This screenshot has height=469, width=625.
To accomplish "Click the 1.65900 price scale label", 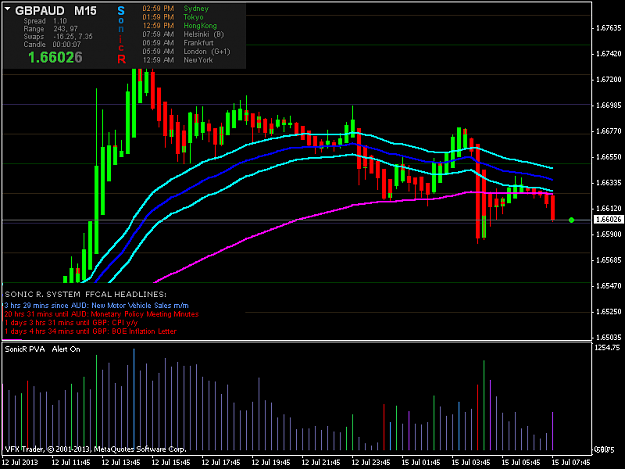I will 608,234.
